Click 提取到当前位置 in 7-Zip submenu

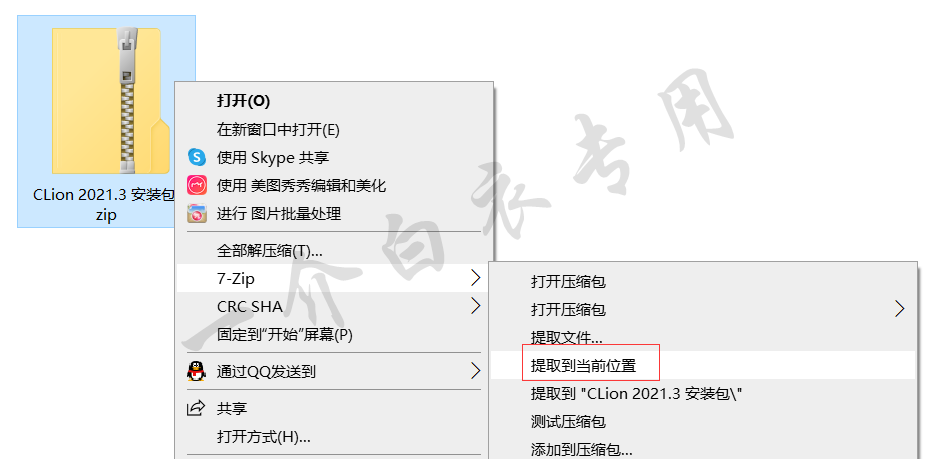pos(583,365)
